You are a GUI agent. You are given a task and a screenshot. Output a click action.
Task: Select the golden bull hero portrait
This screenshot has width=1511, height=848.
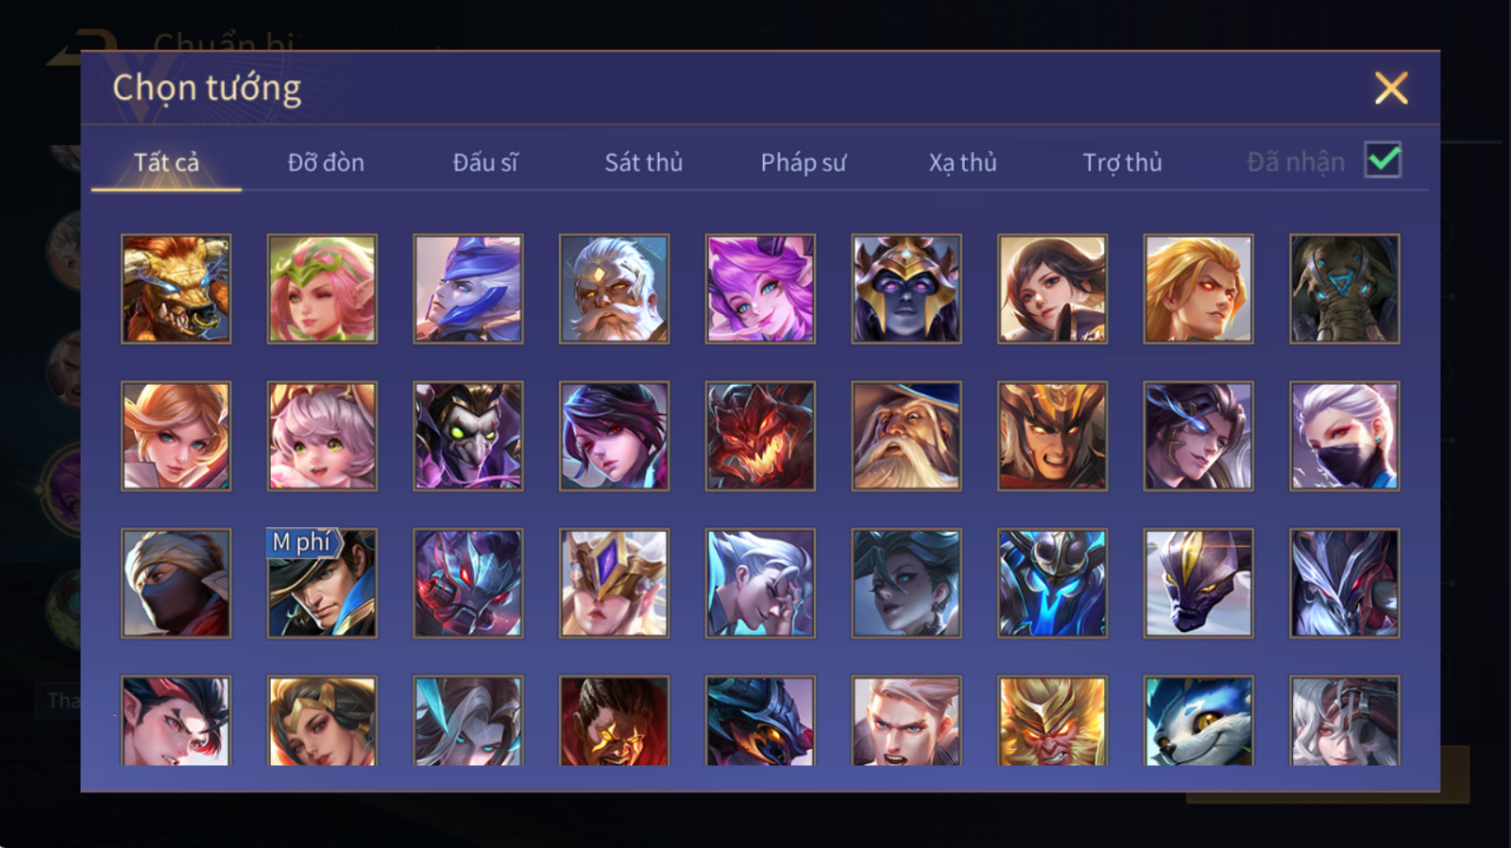point(176,289)
